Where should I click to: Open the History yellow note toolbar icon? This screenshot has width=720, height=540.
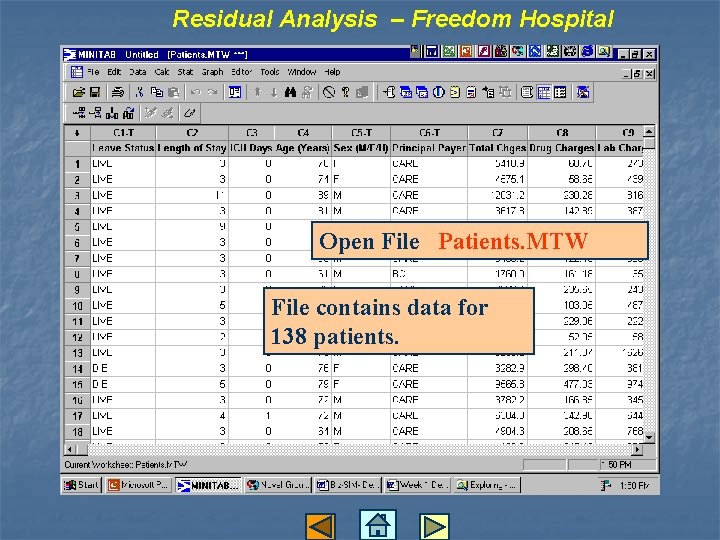pyautogui.click(x=455, y=92)
